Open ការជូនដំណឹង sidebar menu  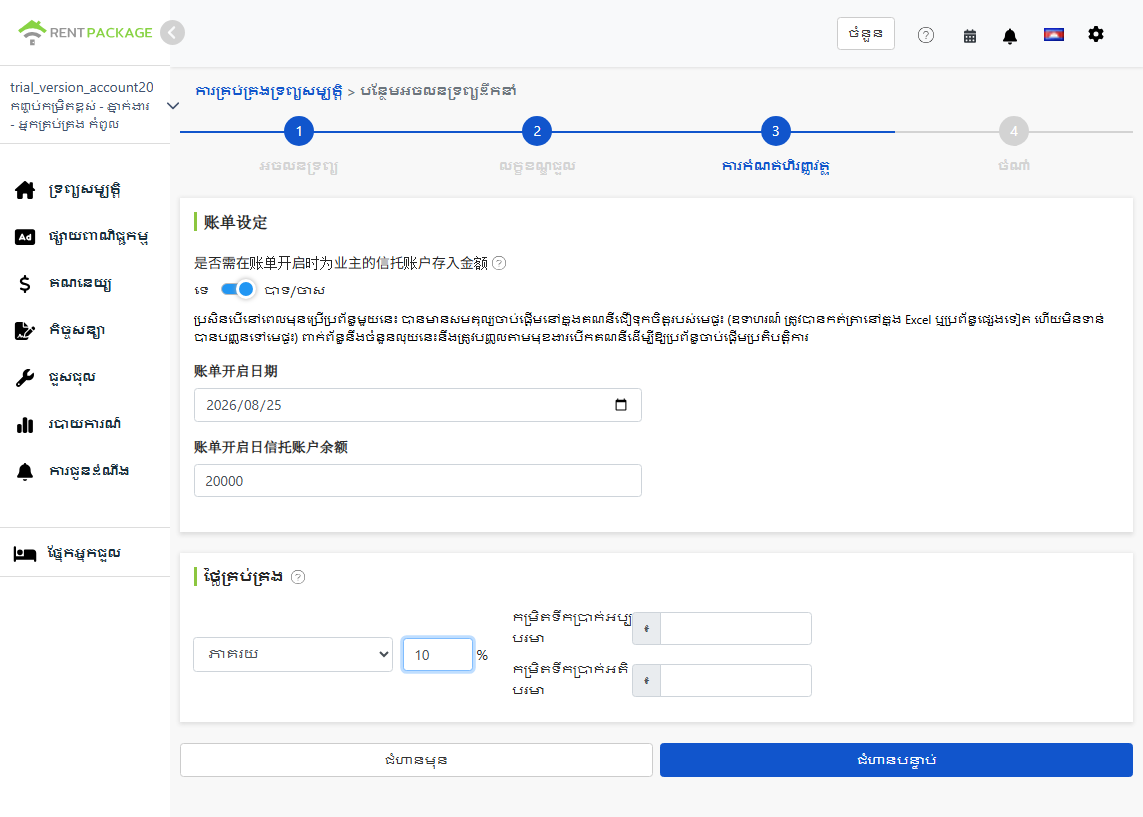[x=89, y=471]
